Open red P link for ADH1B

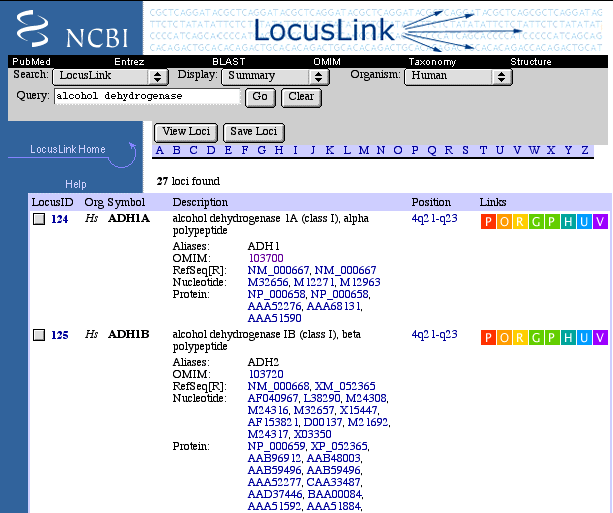pyautogui.click(x=488, y=337)
